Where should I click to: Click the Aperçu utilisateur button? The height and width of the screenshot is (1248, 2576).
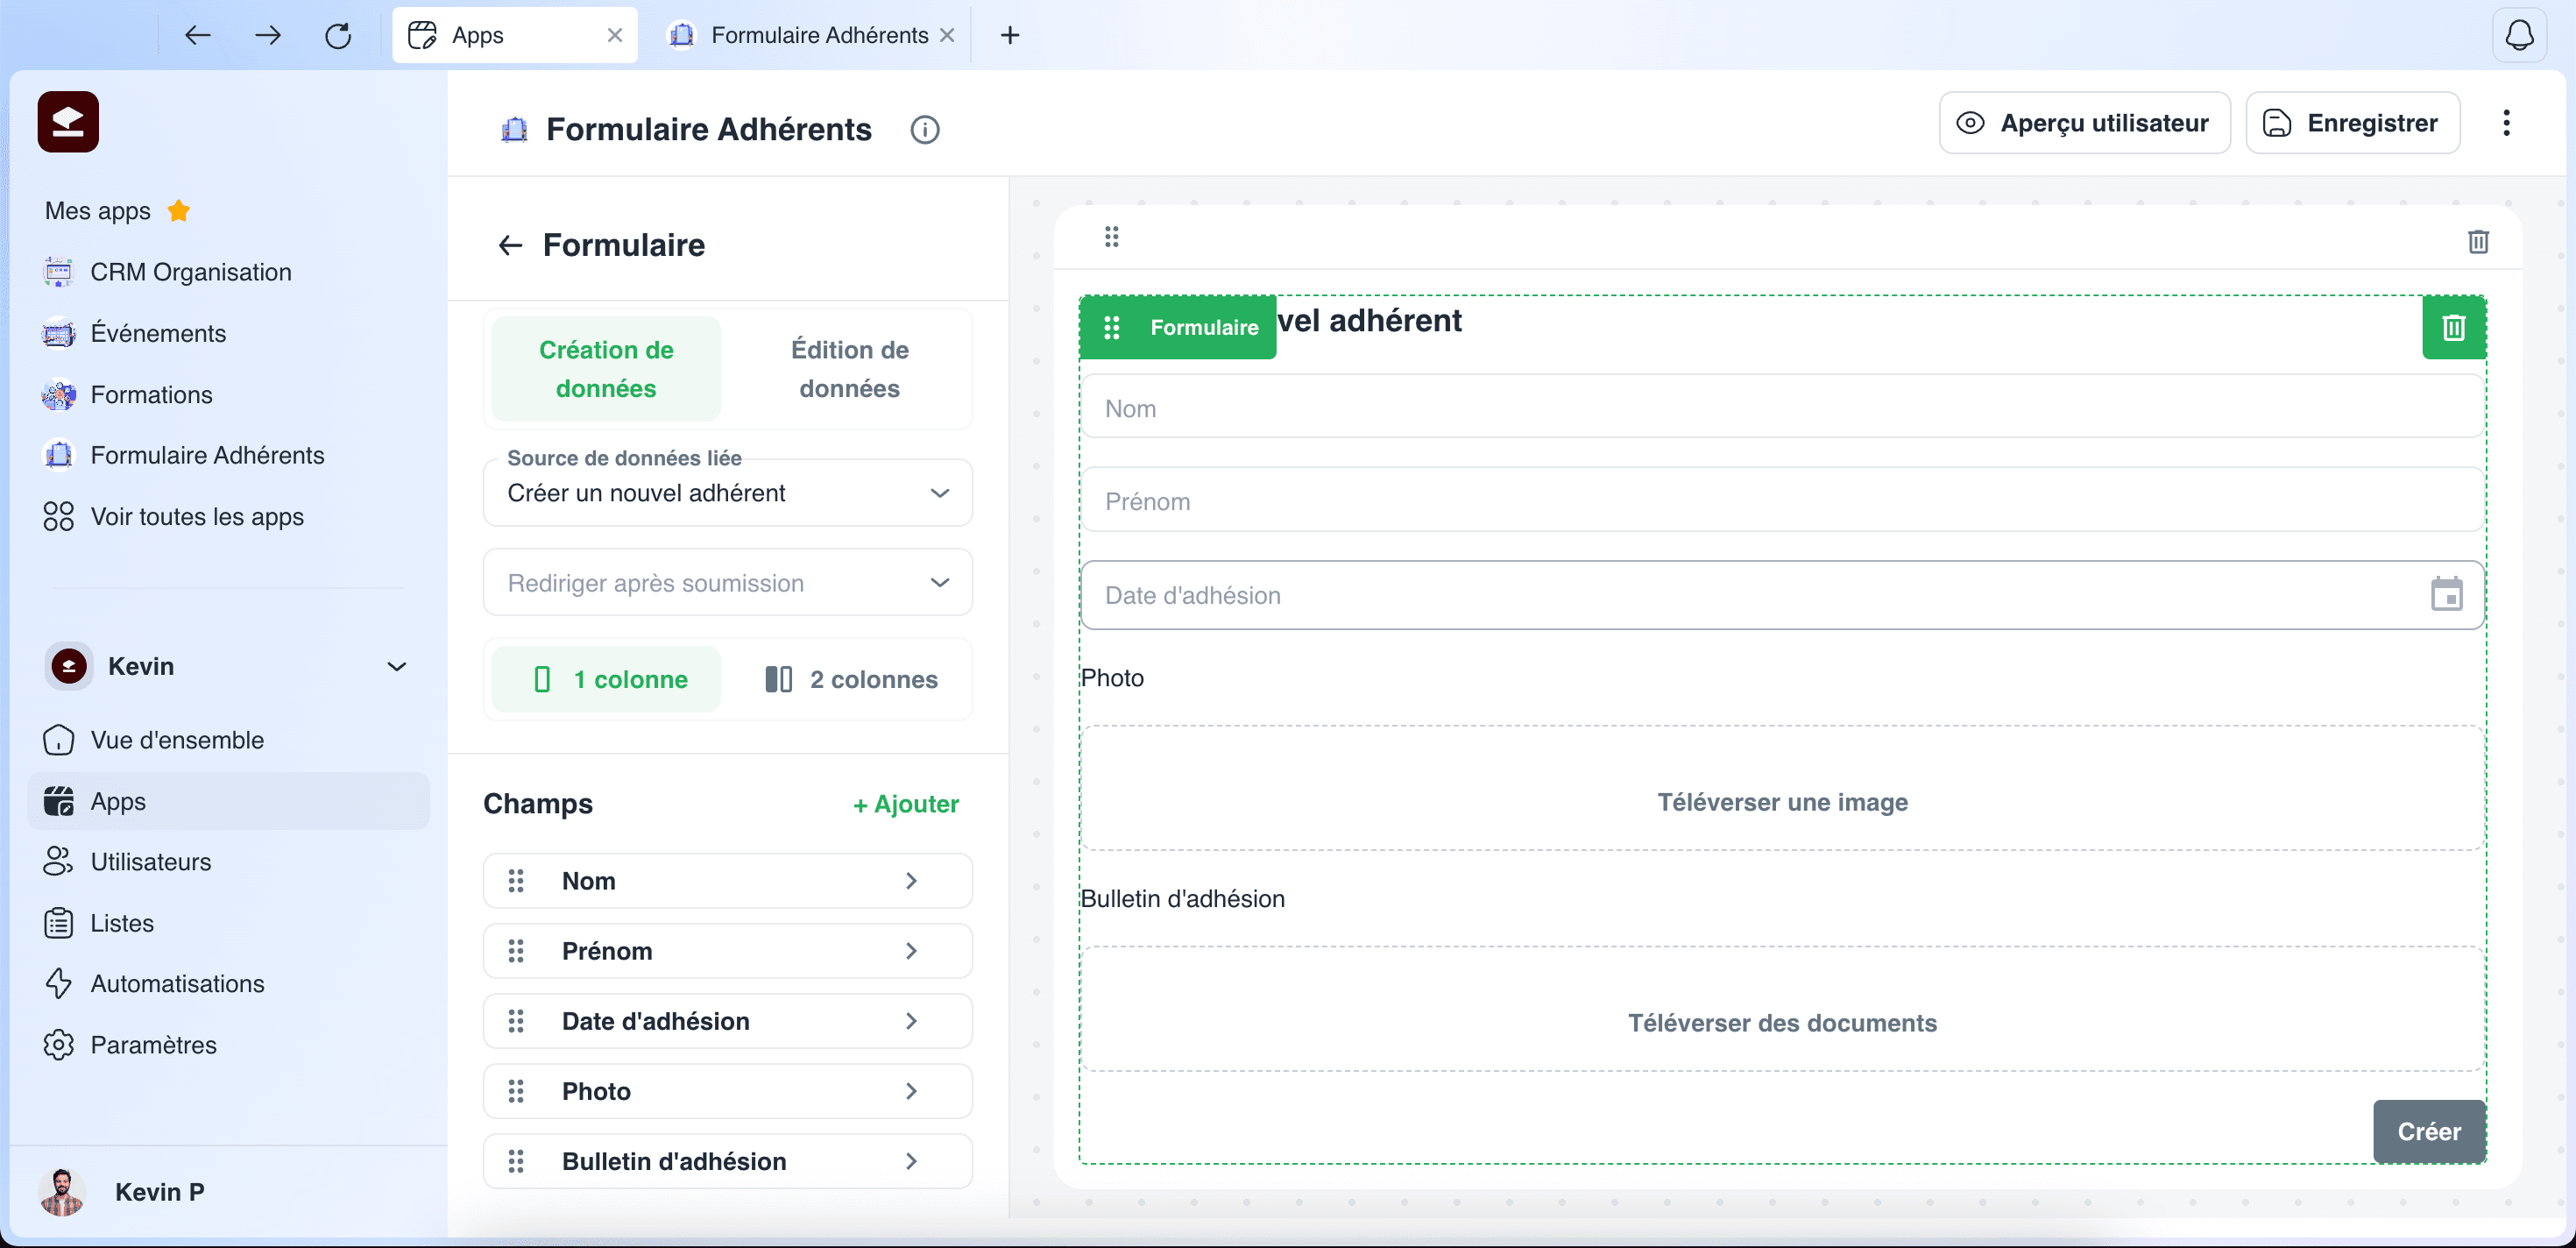pyautogui.click(x=2084, y=123)
